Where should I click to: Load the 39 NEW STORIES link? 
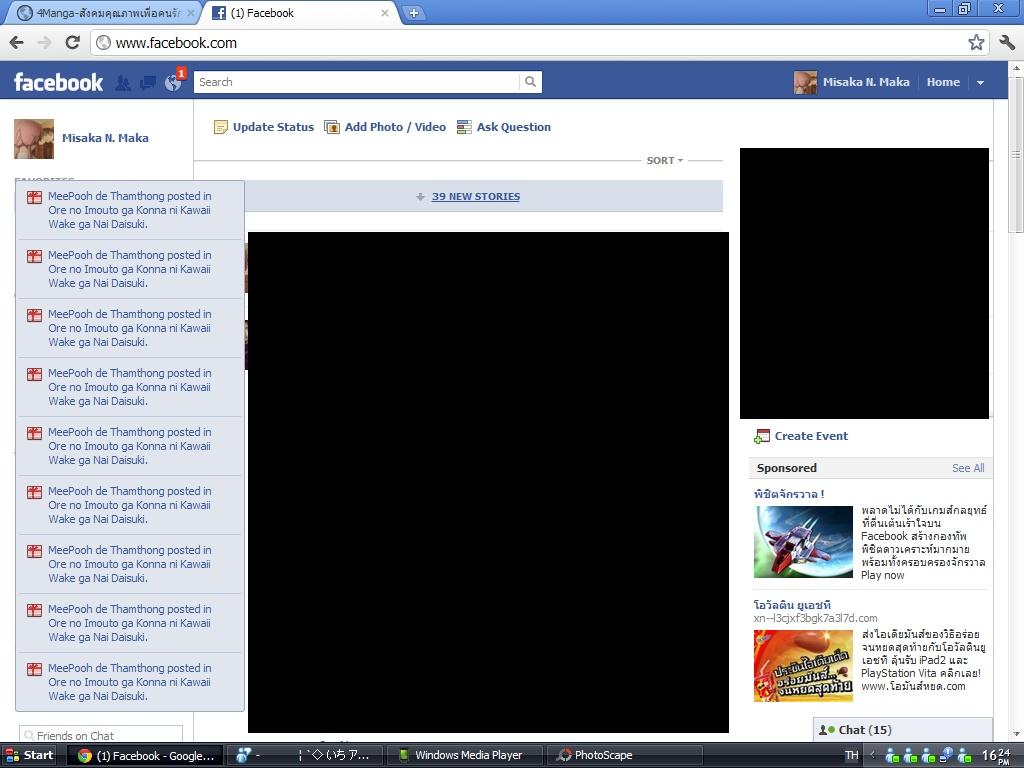click(x=475, y=197)
